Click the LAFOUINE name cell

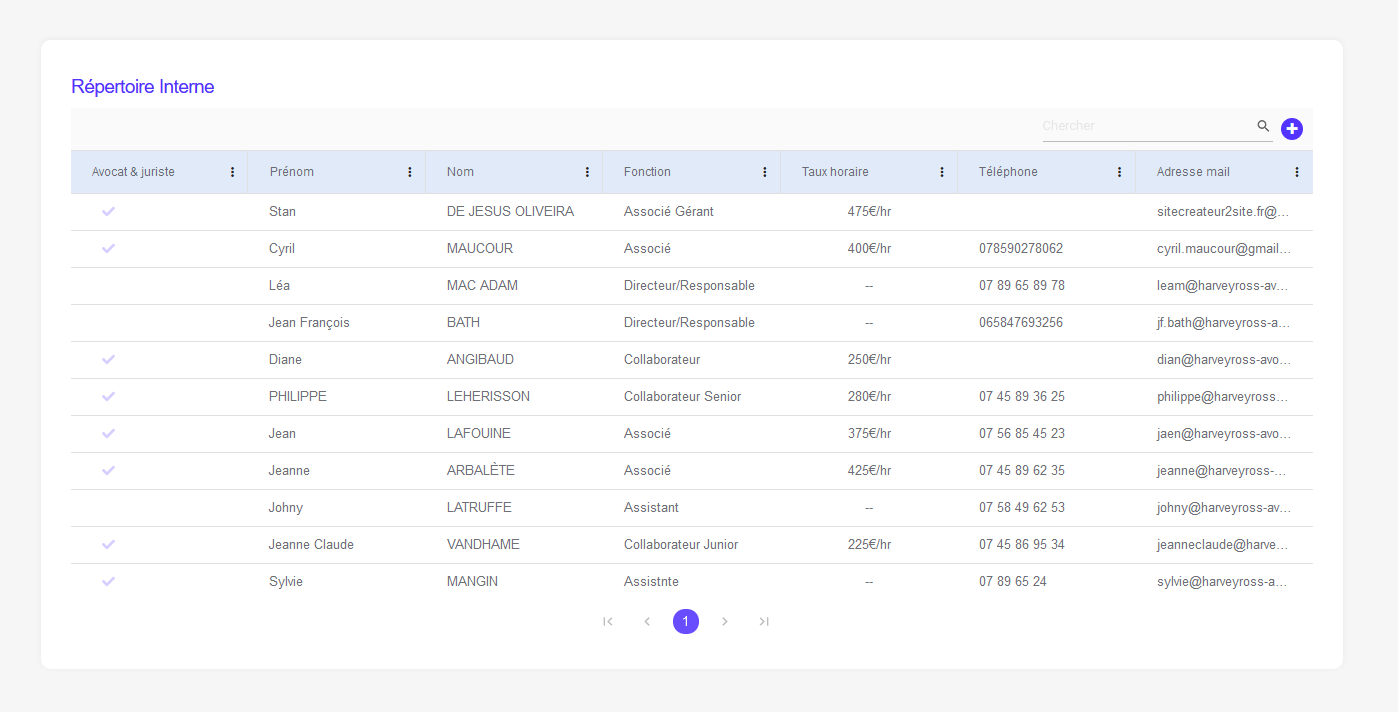(x=479, y=434)
